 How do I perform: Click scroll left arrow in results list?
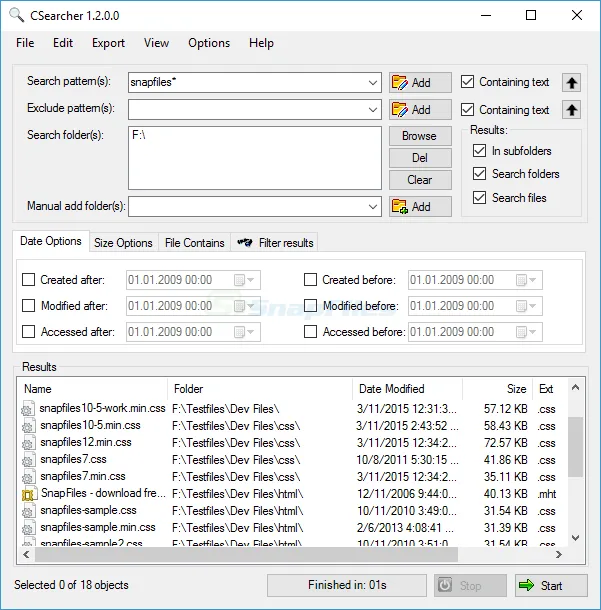click(x=26, y=554)
